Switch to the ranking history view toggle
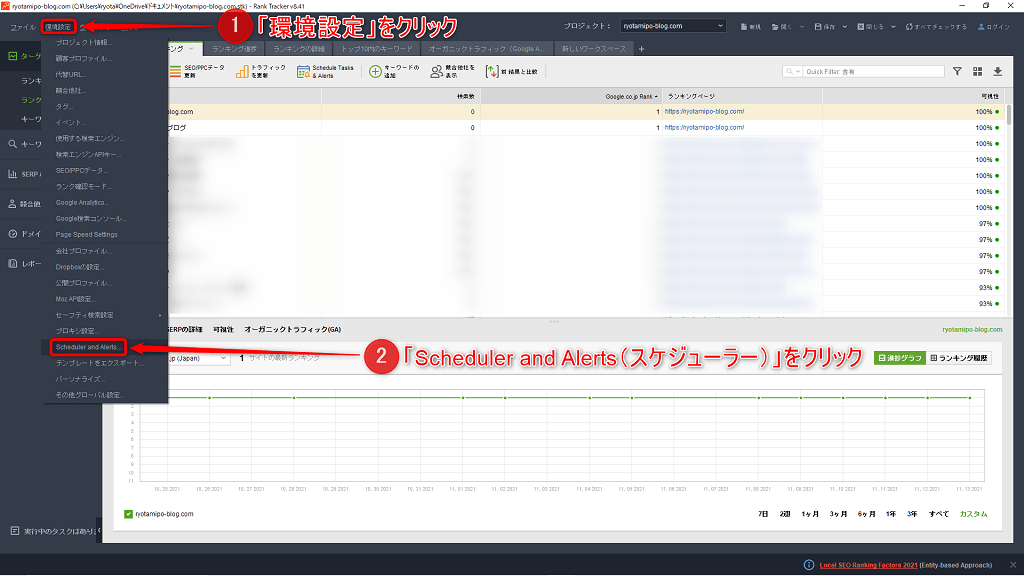This screenshot has width=1024, height=576. 959,358
